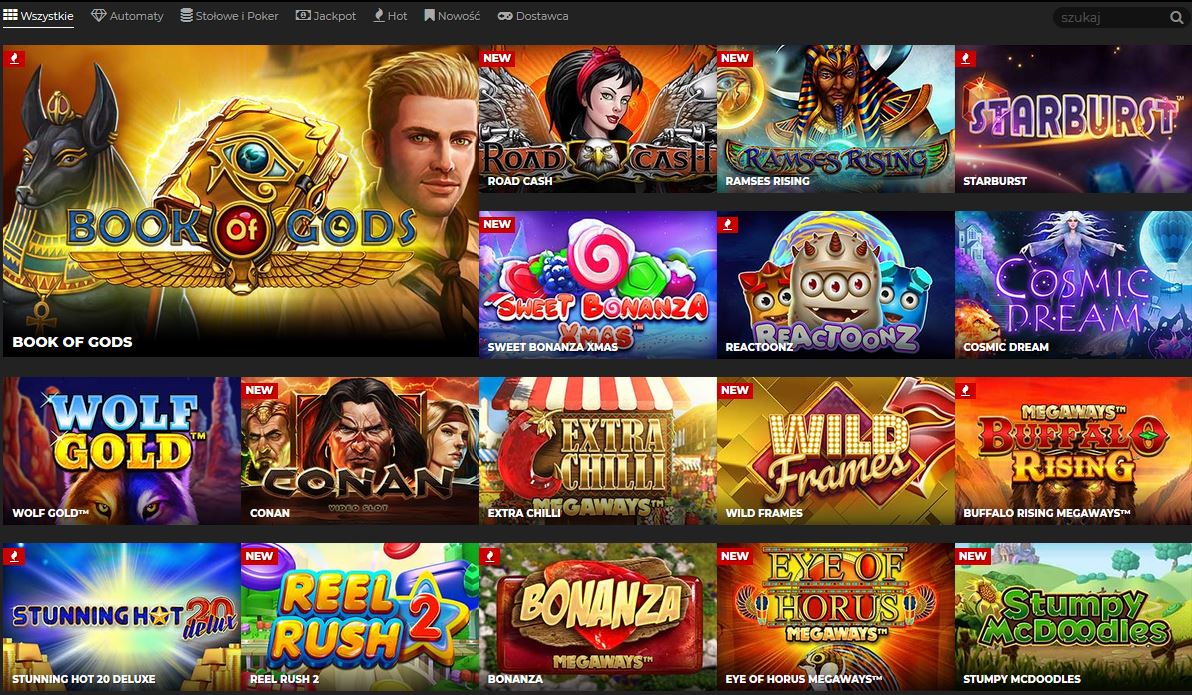Open the Wszystkie tab
Image resolution: width=1192 pixels, height=695 pixels.
(x=38, y=16)
